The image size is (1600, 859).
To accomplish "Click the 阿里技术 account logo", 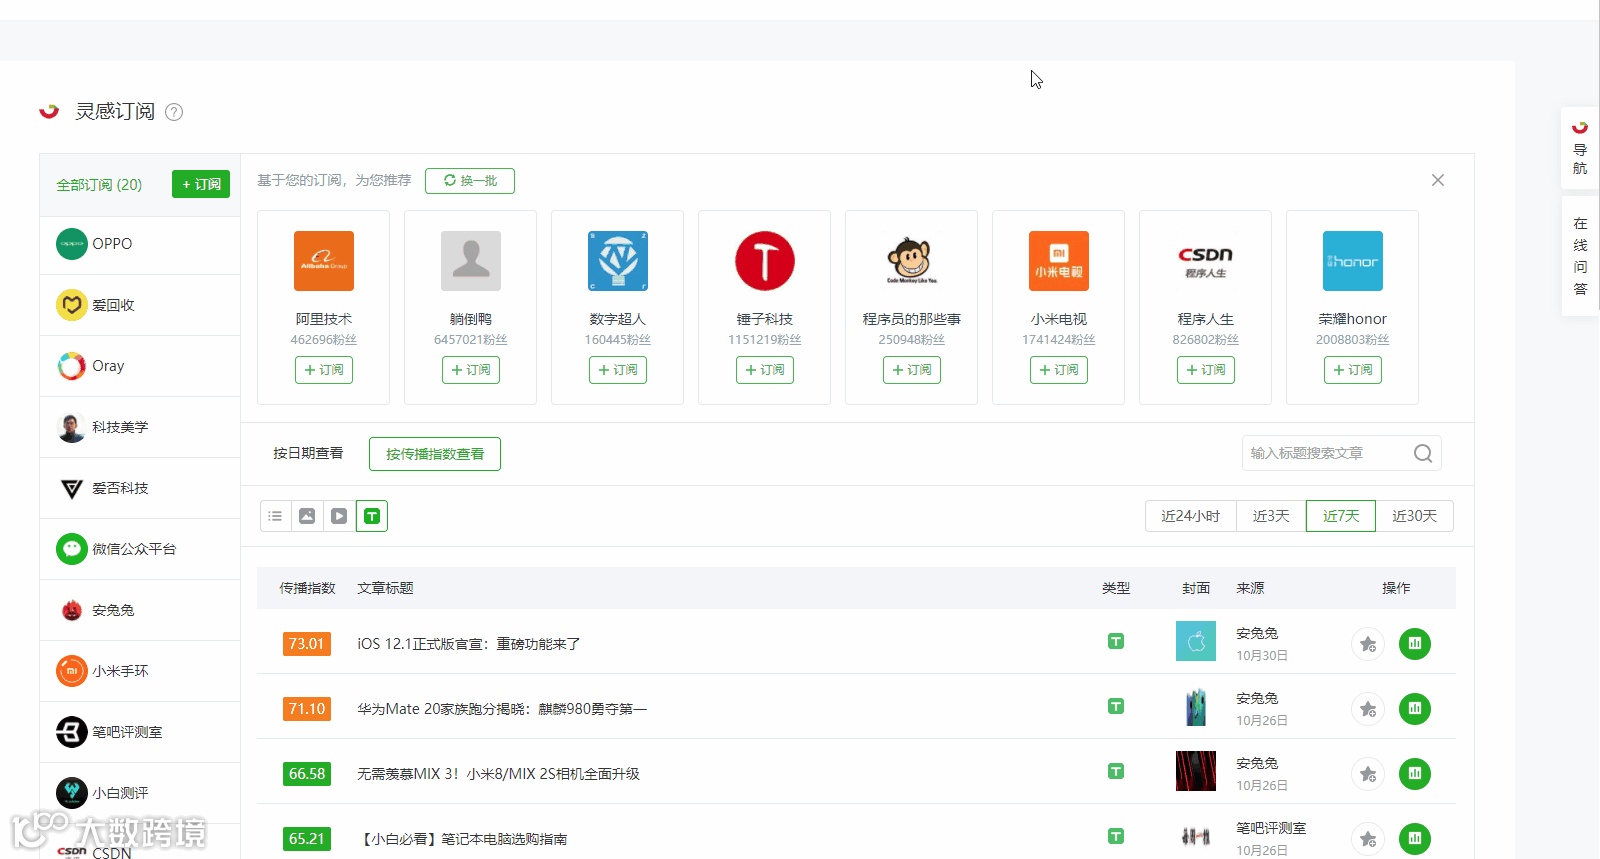I will pyautogui.click(x=324, y=261).
